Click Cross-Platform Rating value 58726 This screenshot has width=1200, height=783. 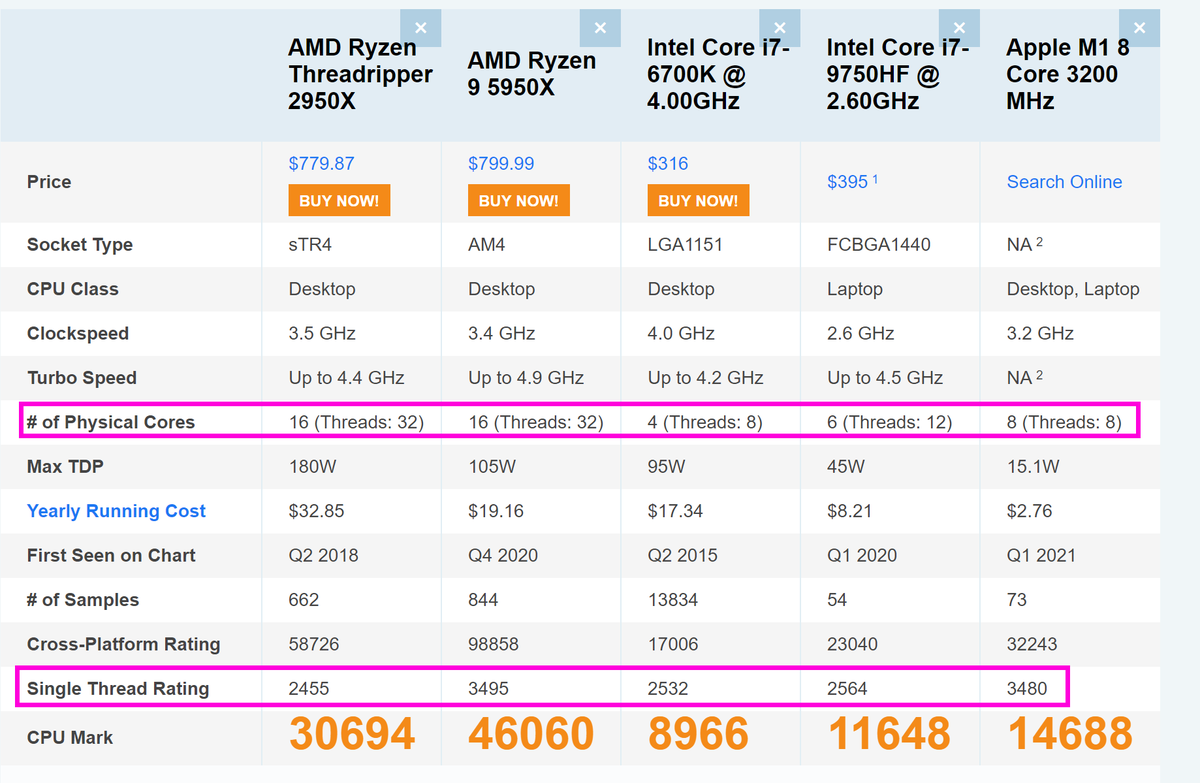tap(314, 644)
